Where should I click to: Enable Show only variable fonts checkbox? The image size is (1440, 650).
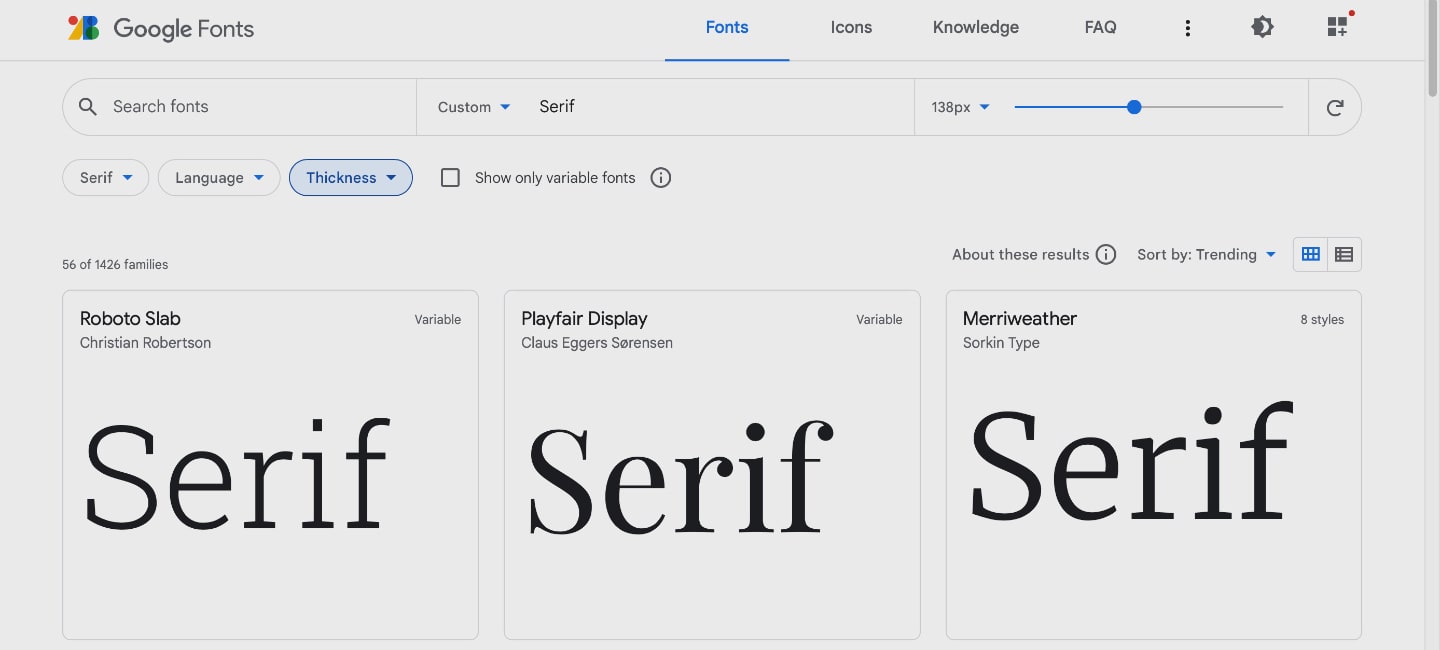pyautogui.click(x=451, y=178)
